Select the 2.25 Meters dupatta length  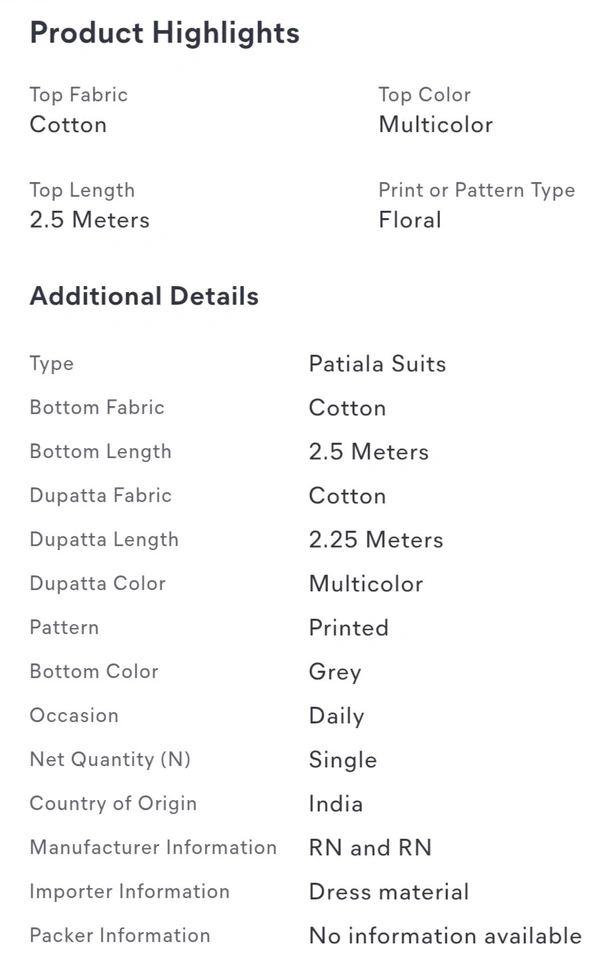(x=376, y=540)
